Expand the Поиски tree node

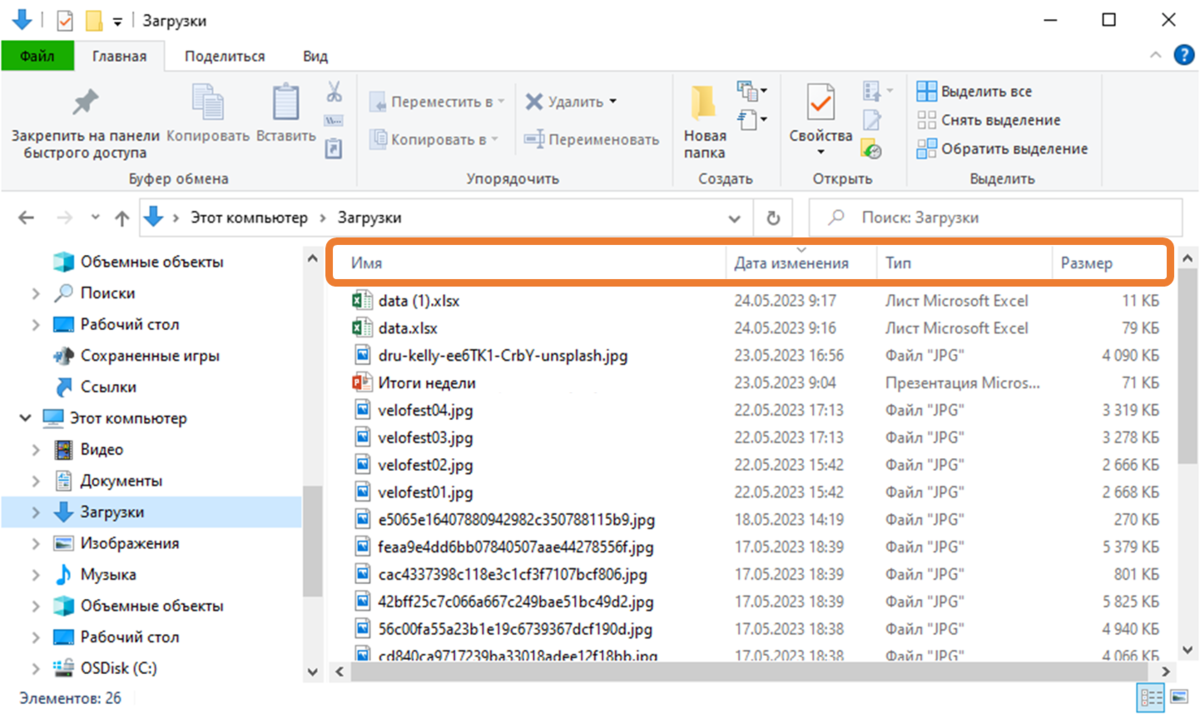tap(36, 294)
